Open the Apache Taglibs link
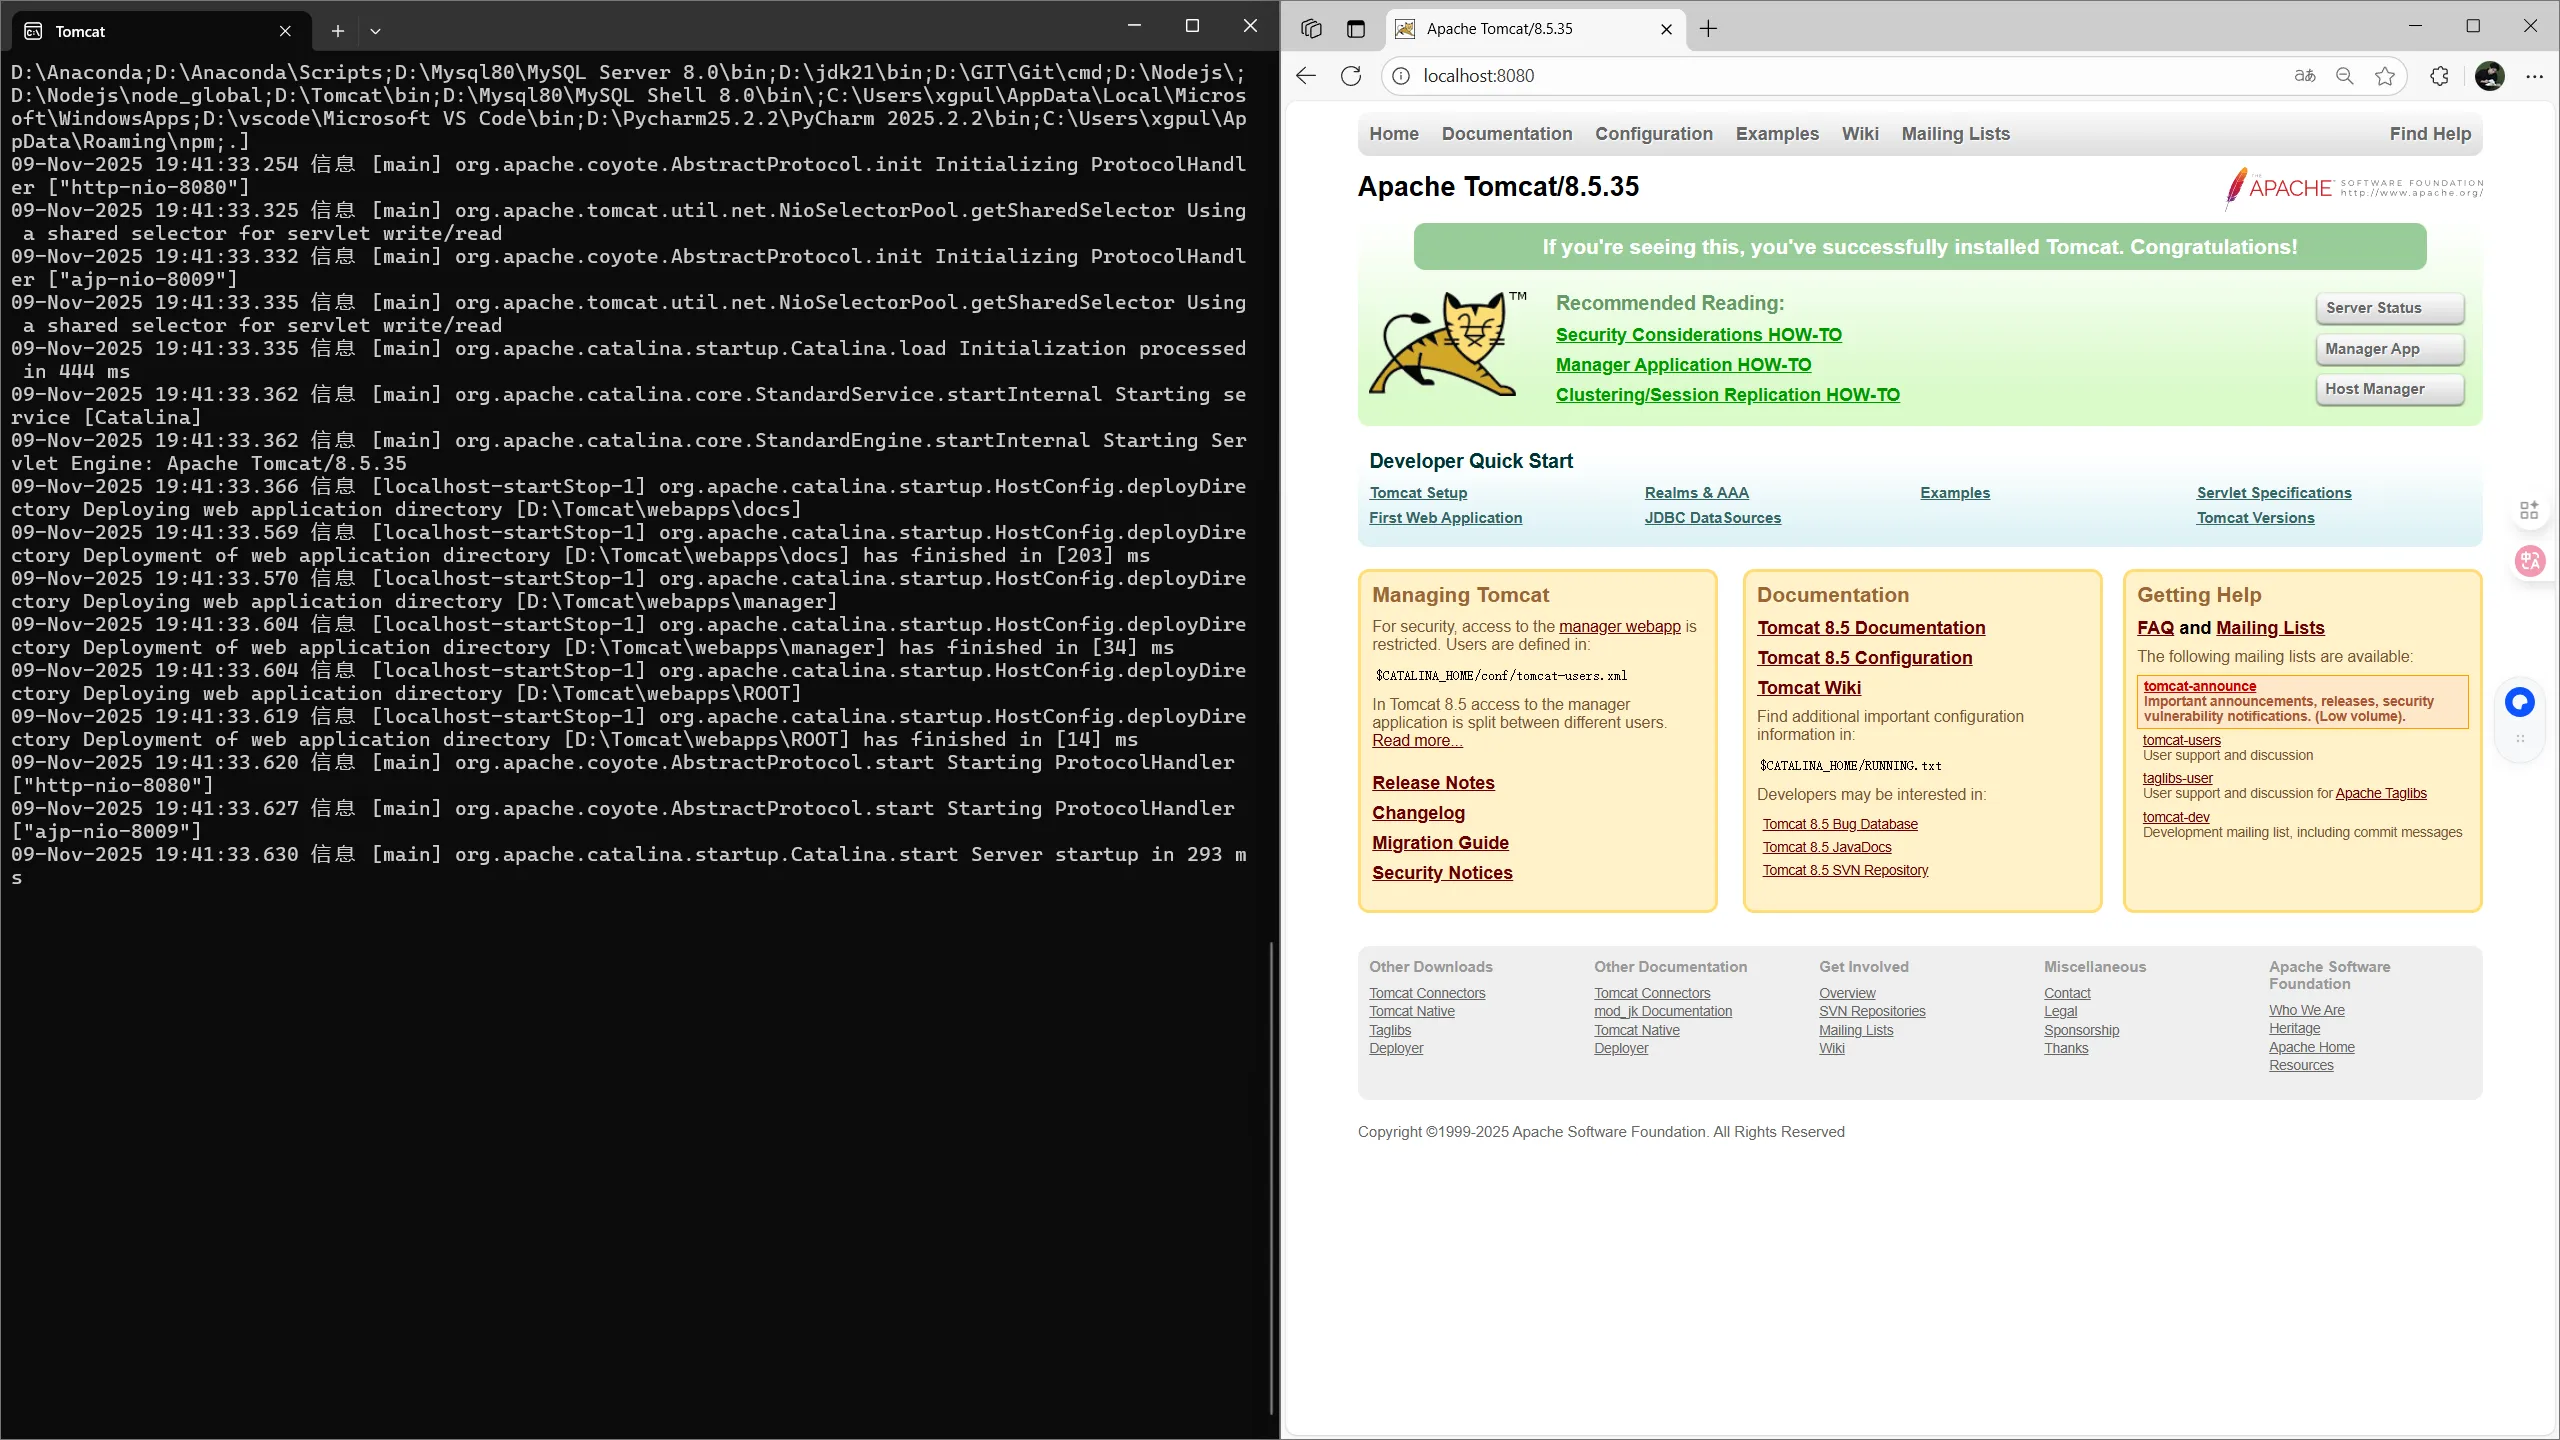The height and width of the screenshot is (1440, 2560). (2381, 793)
